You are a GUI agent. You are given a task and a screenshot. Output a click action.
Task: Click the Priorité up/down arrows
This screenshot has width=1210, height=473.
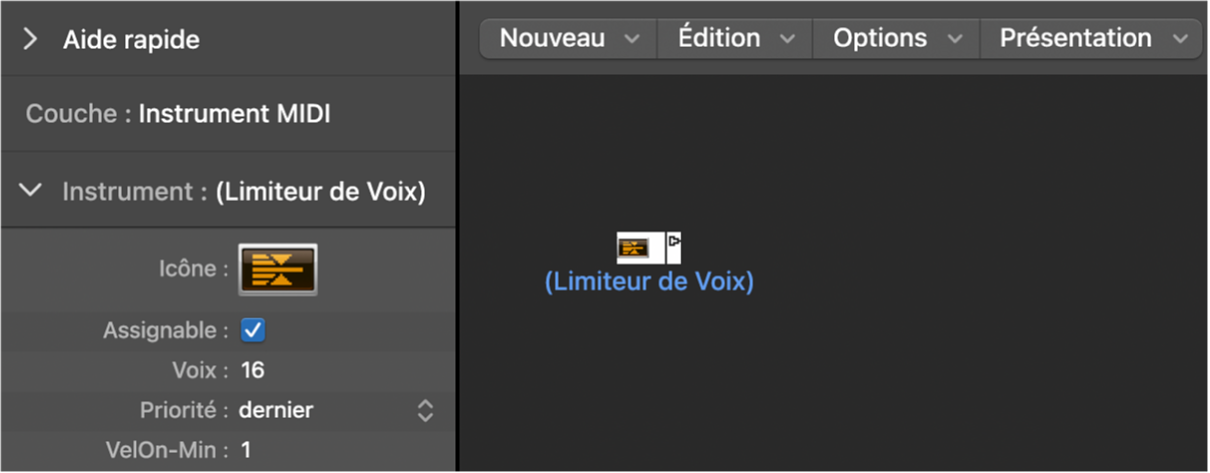(x=425, y=410)
